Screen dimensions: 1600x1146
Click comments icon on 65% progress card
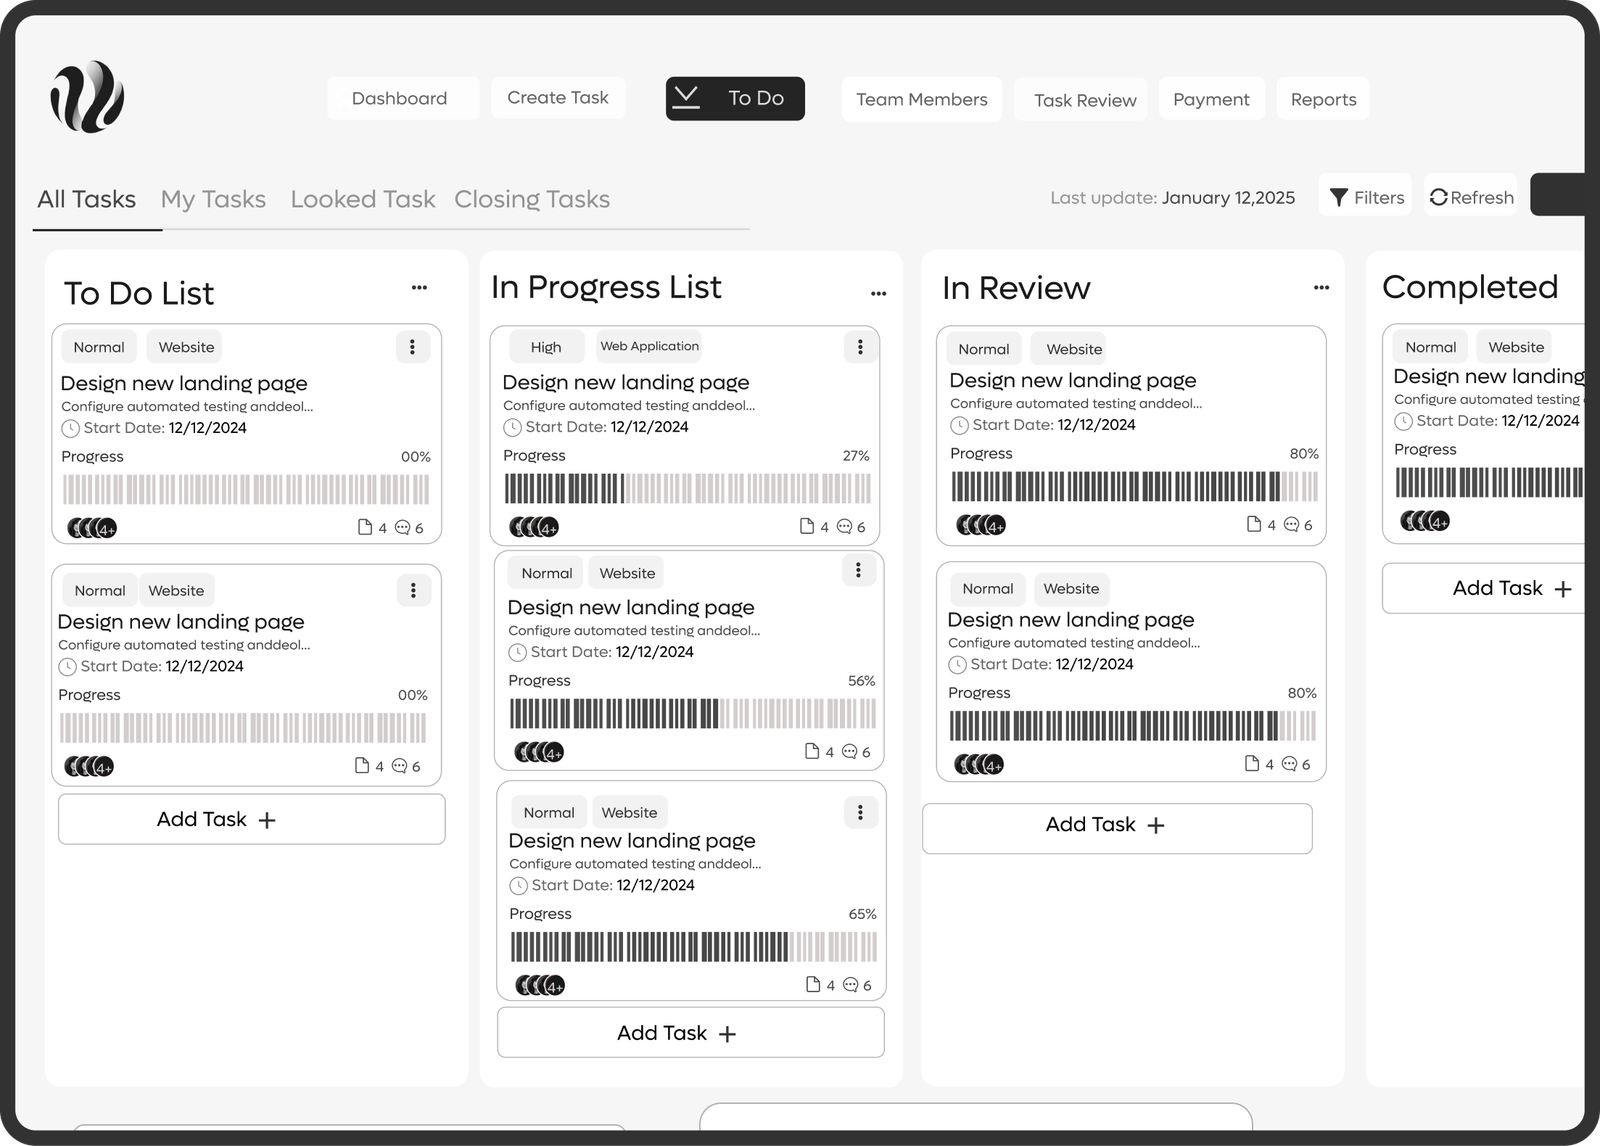851,985
